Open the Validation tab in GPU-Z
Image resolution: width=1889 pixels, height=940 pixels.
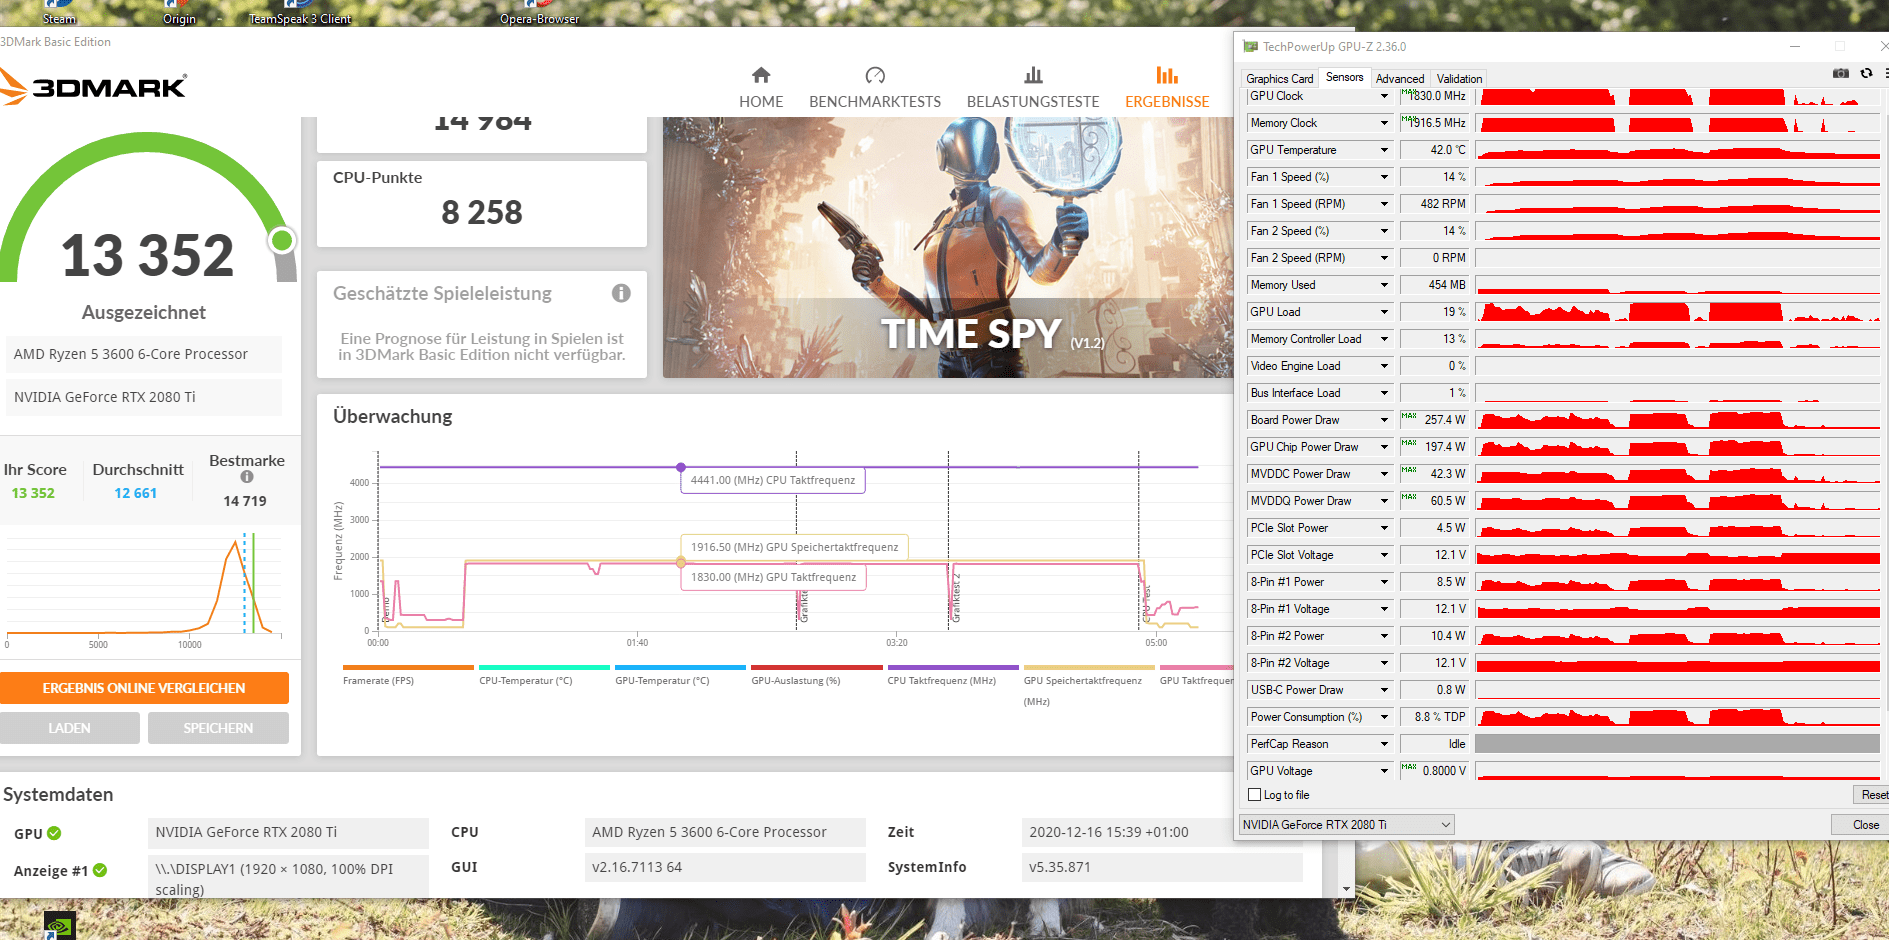pyautogui.click(x=1459, y=79)
